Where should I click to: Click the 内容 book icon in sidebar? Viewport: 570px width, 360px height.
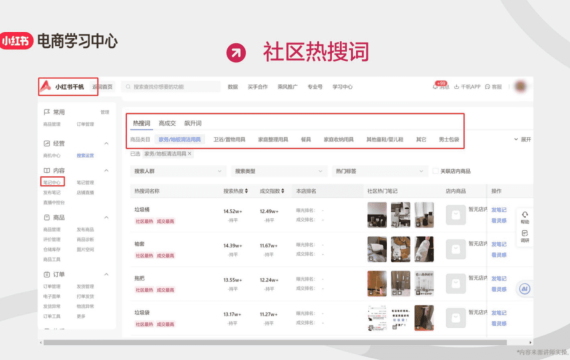47,170
